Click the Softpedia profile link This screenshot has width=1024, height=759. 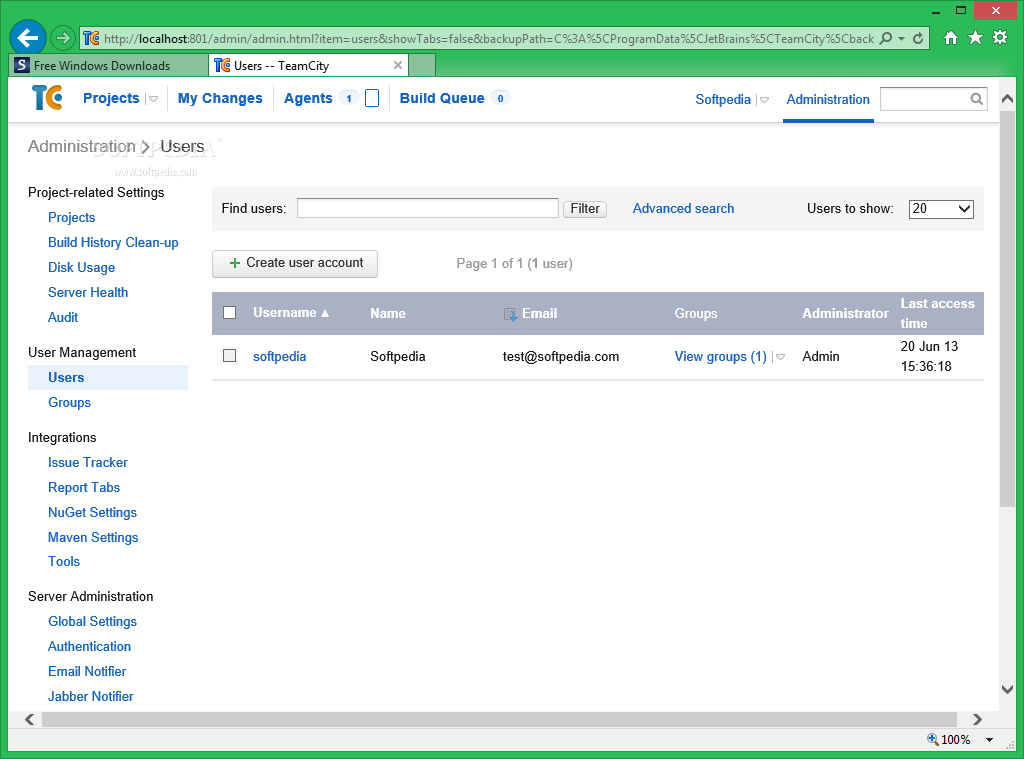pyautogui.click(x=723, y=99)
